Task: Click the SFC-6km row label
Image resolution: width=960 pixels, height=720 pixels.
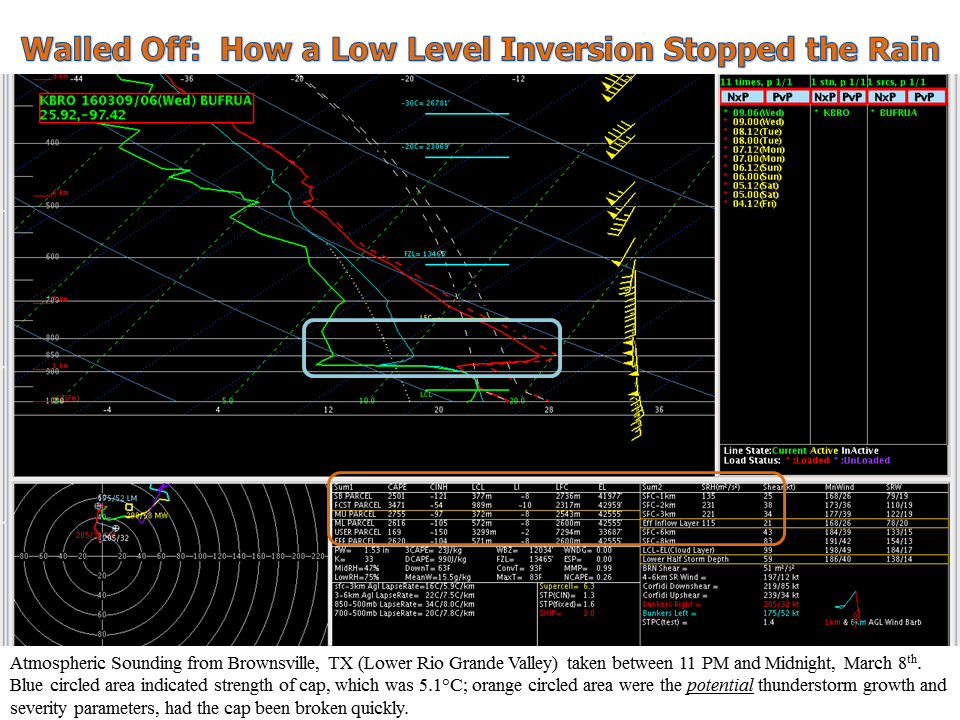Action: click(659, 532)
